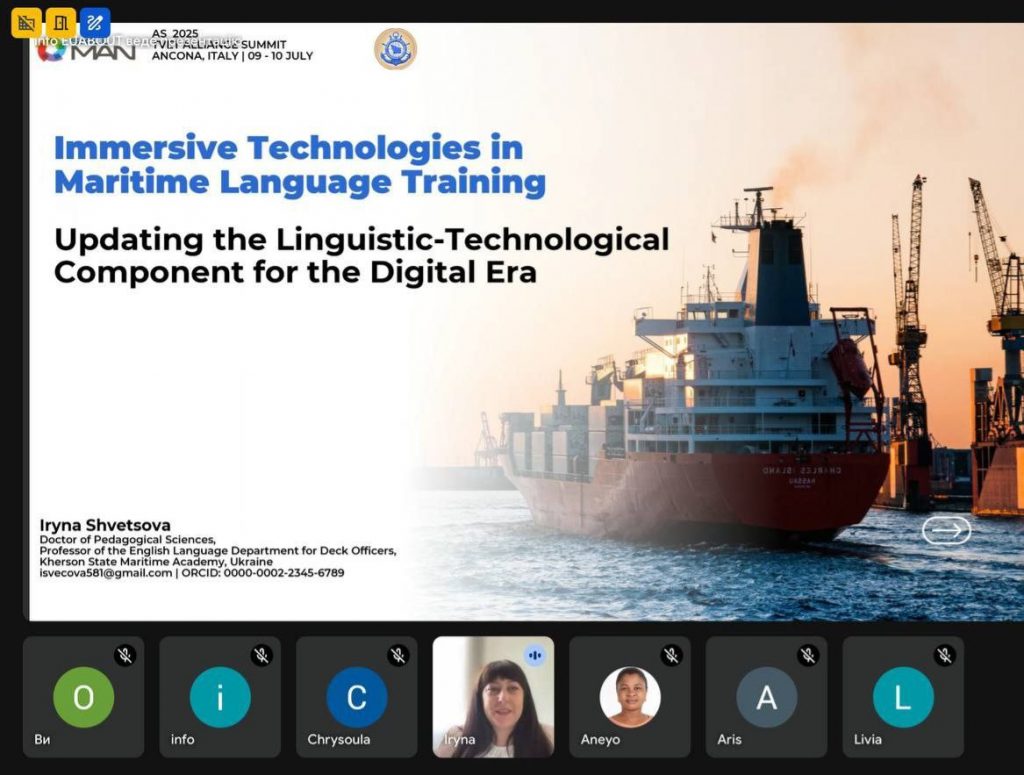Select Aneyo's profile photo tile
The width and height of the screenshot is (1024, 775).
630,696
